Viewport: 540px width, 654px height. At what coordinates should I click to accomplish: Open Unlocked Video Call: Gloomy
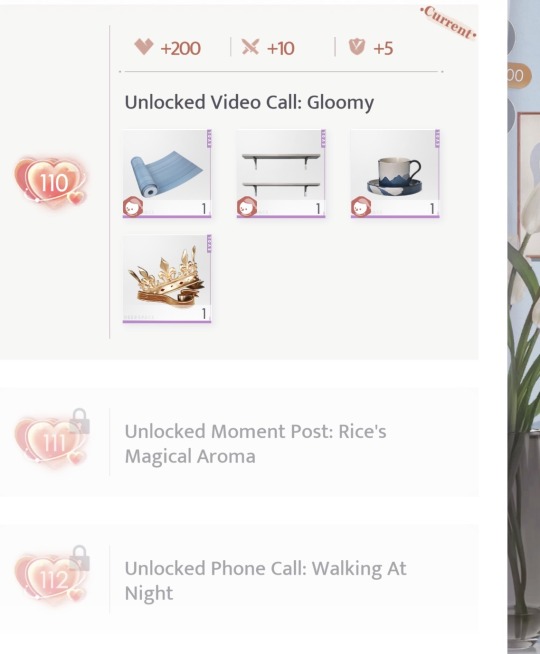[x=249, y=103]
